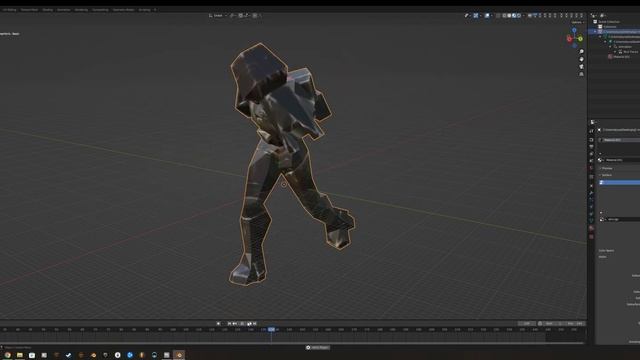Open the Material properties tab
The width and height of the screenshot is (640, 360).
[x=591, y=228]
